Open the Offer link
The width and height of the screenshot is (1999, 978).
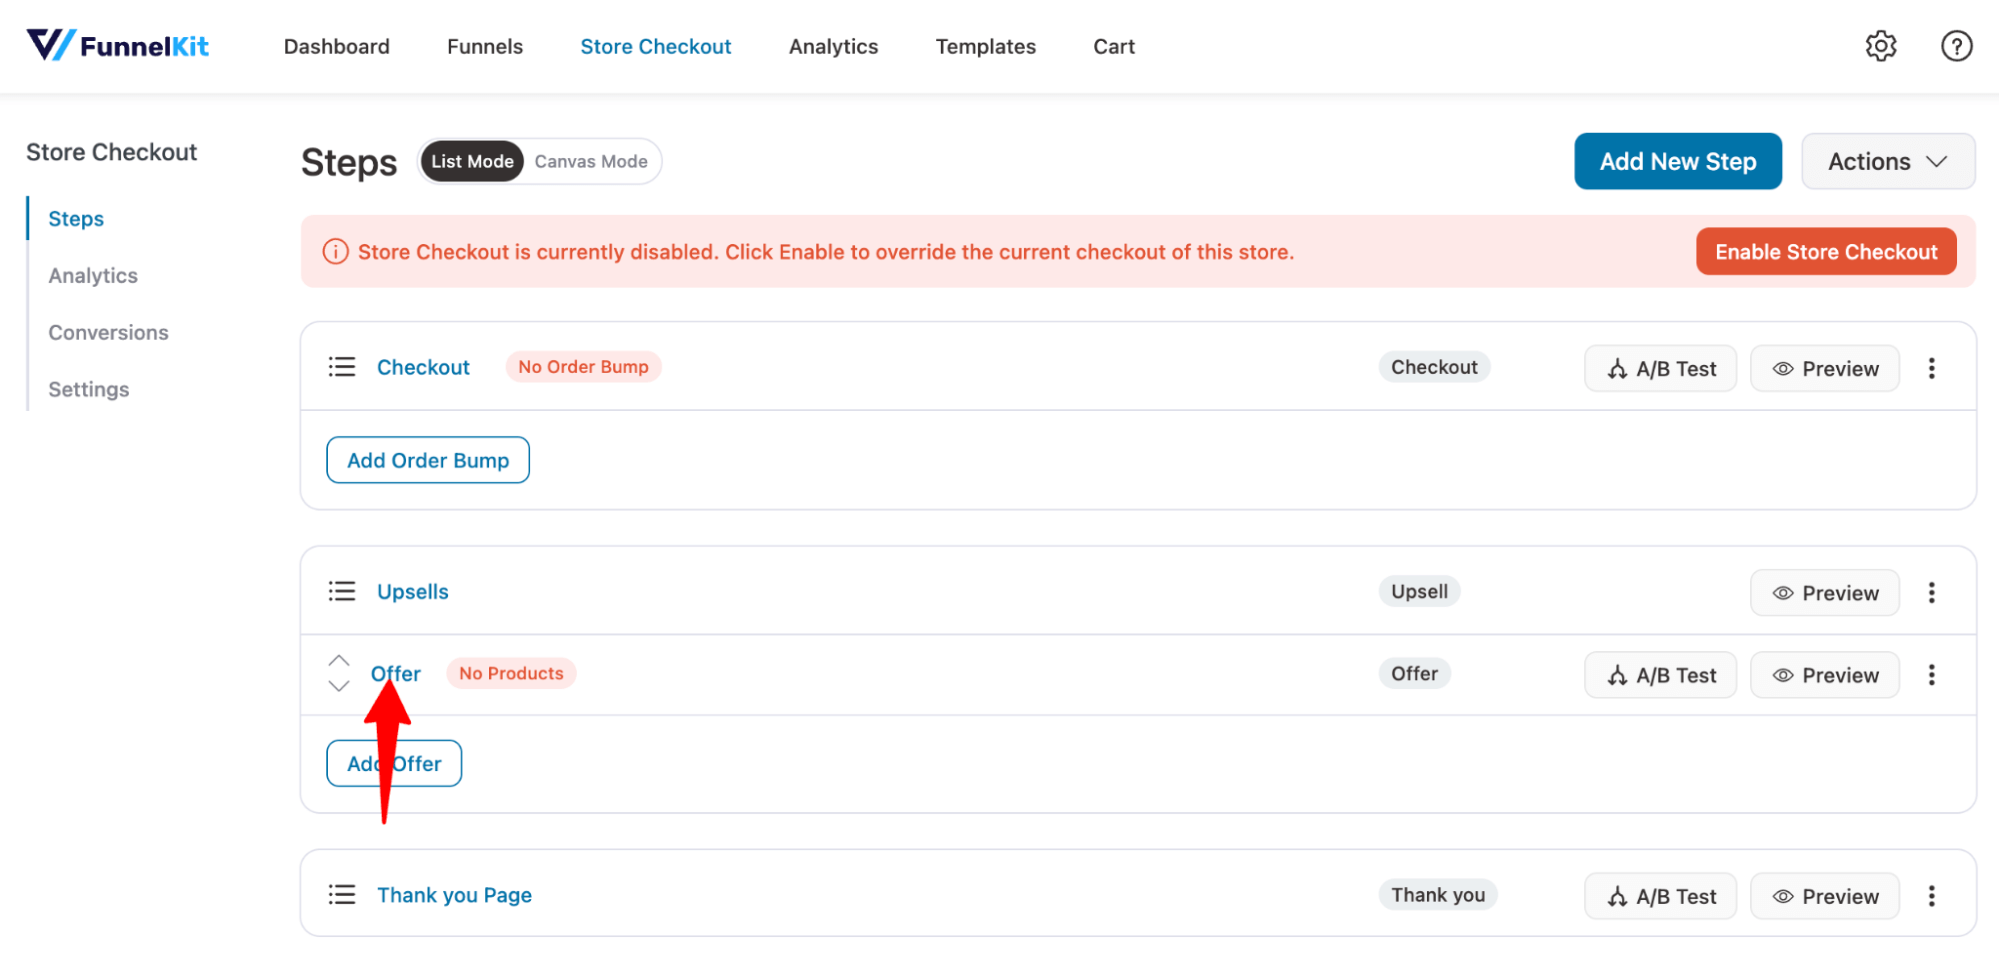click(x=396, y=673)
